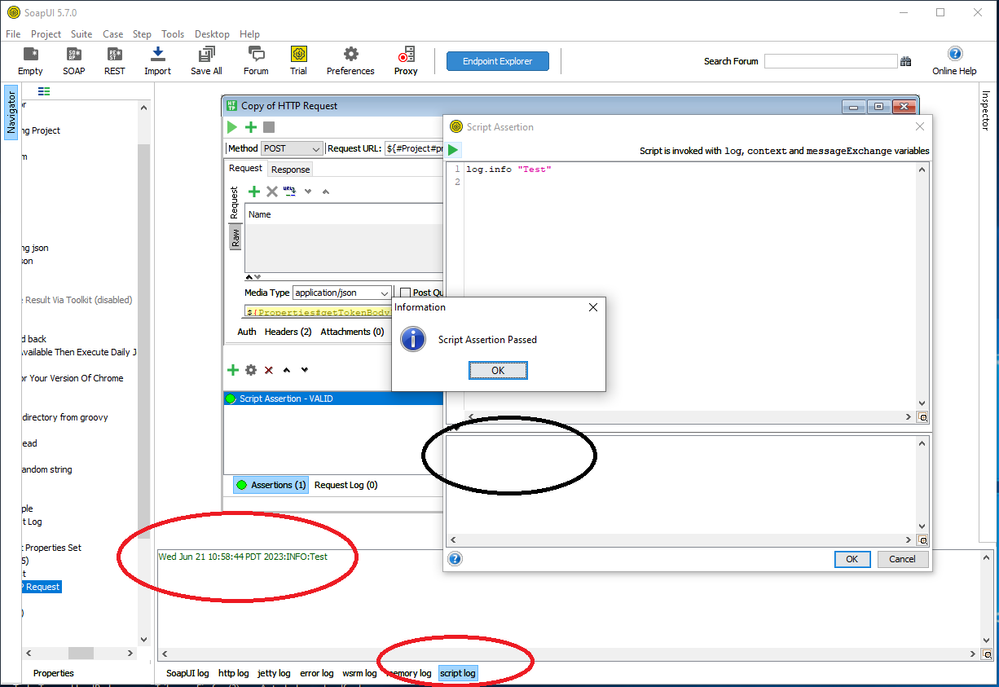Image resolution: width=999 pixels, height=687 pixels.
Task: Run the script assertion with the green arrow
Action: pyautogui.click(x=453, y=150)
